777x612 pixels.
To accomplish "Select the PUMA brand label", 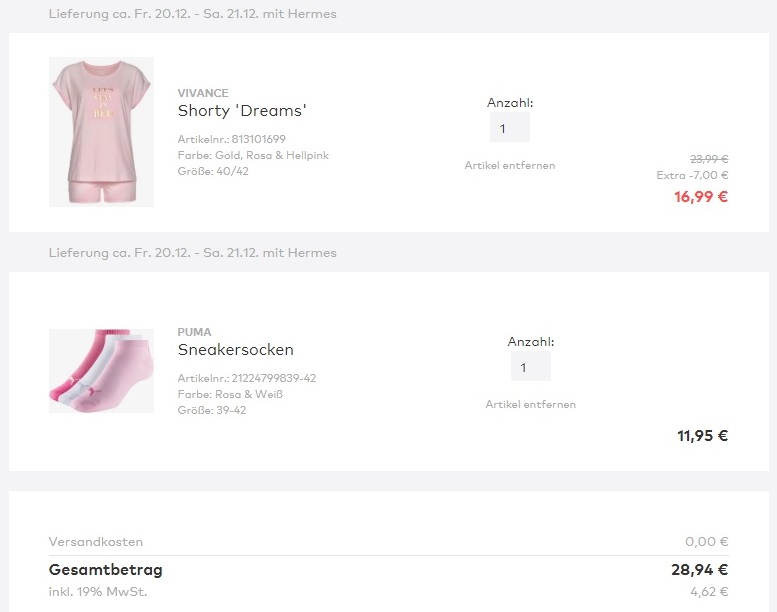I will click(194, 332).
